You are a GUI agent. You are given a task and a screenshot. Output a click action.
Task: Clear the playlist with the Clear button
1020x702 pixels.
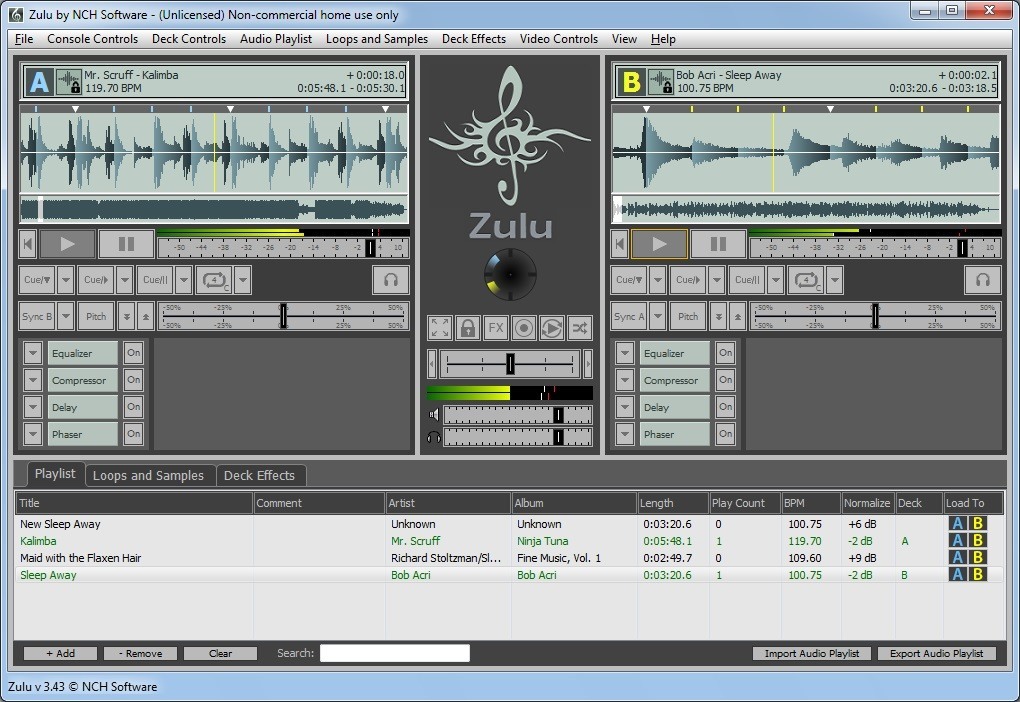[219, 653]
